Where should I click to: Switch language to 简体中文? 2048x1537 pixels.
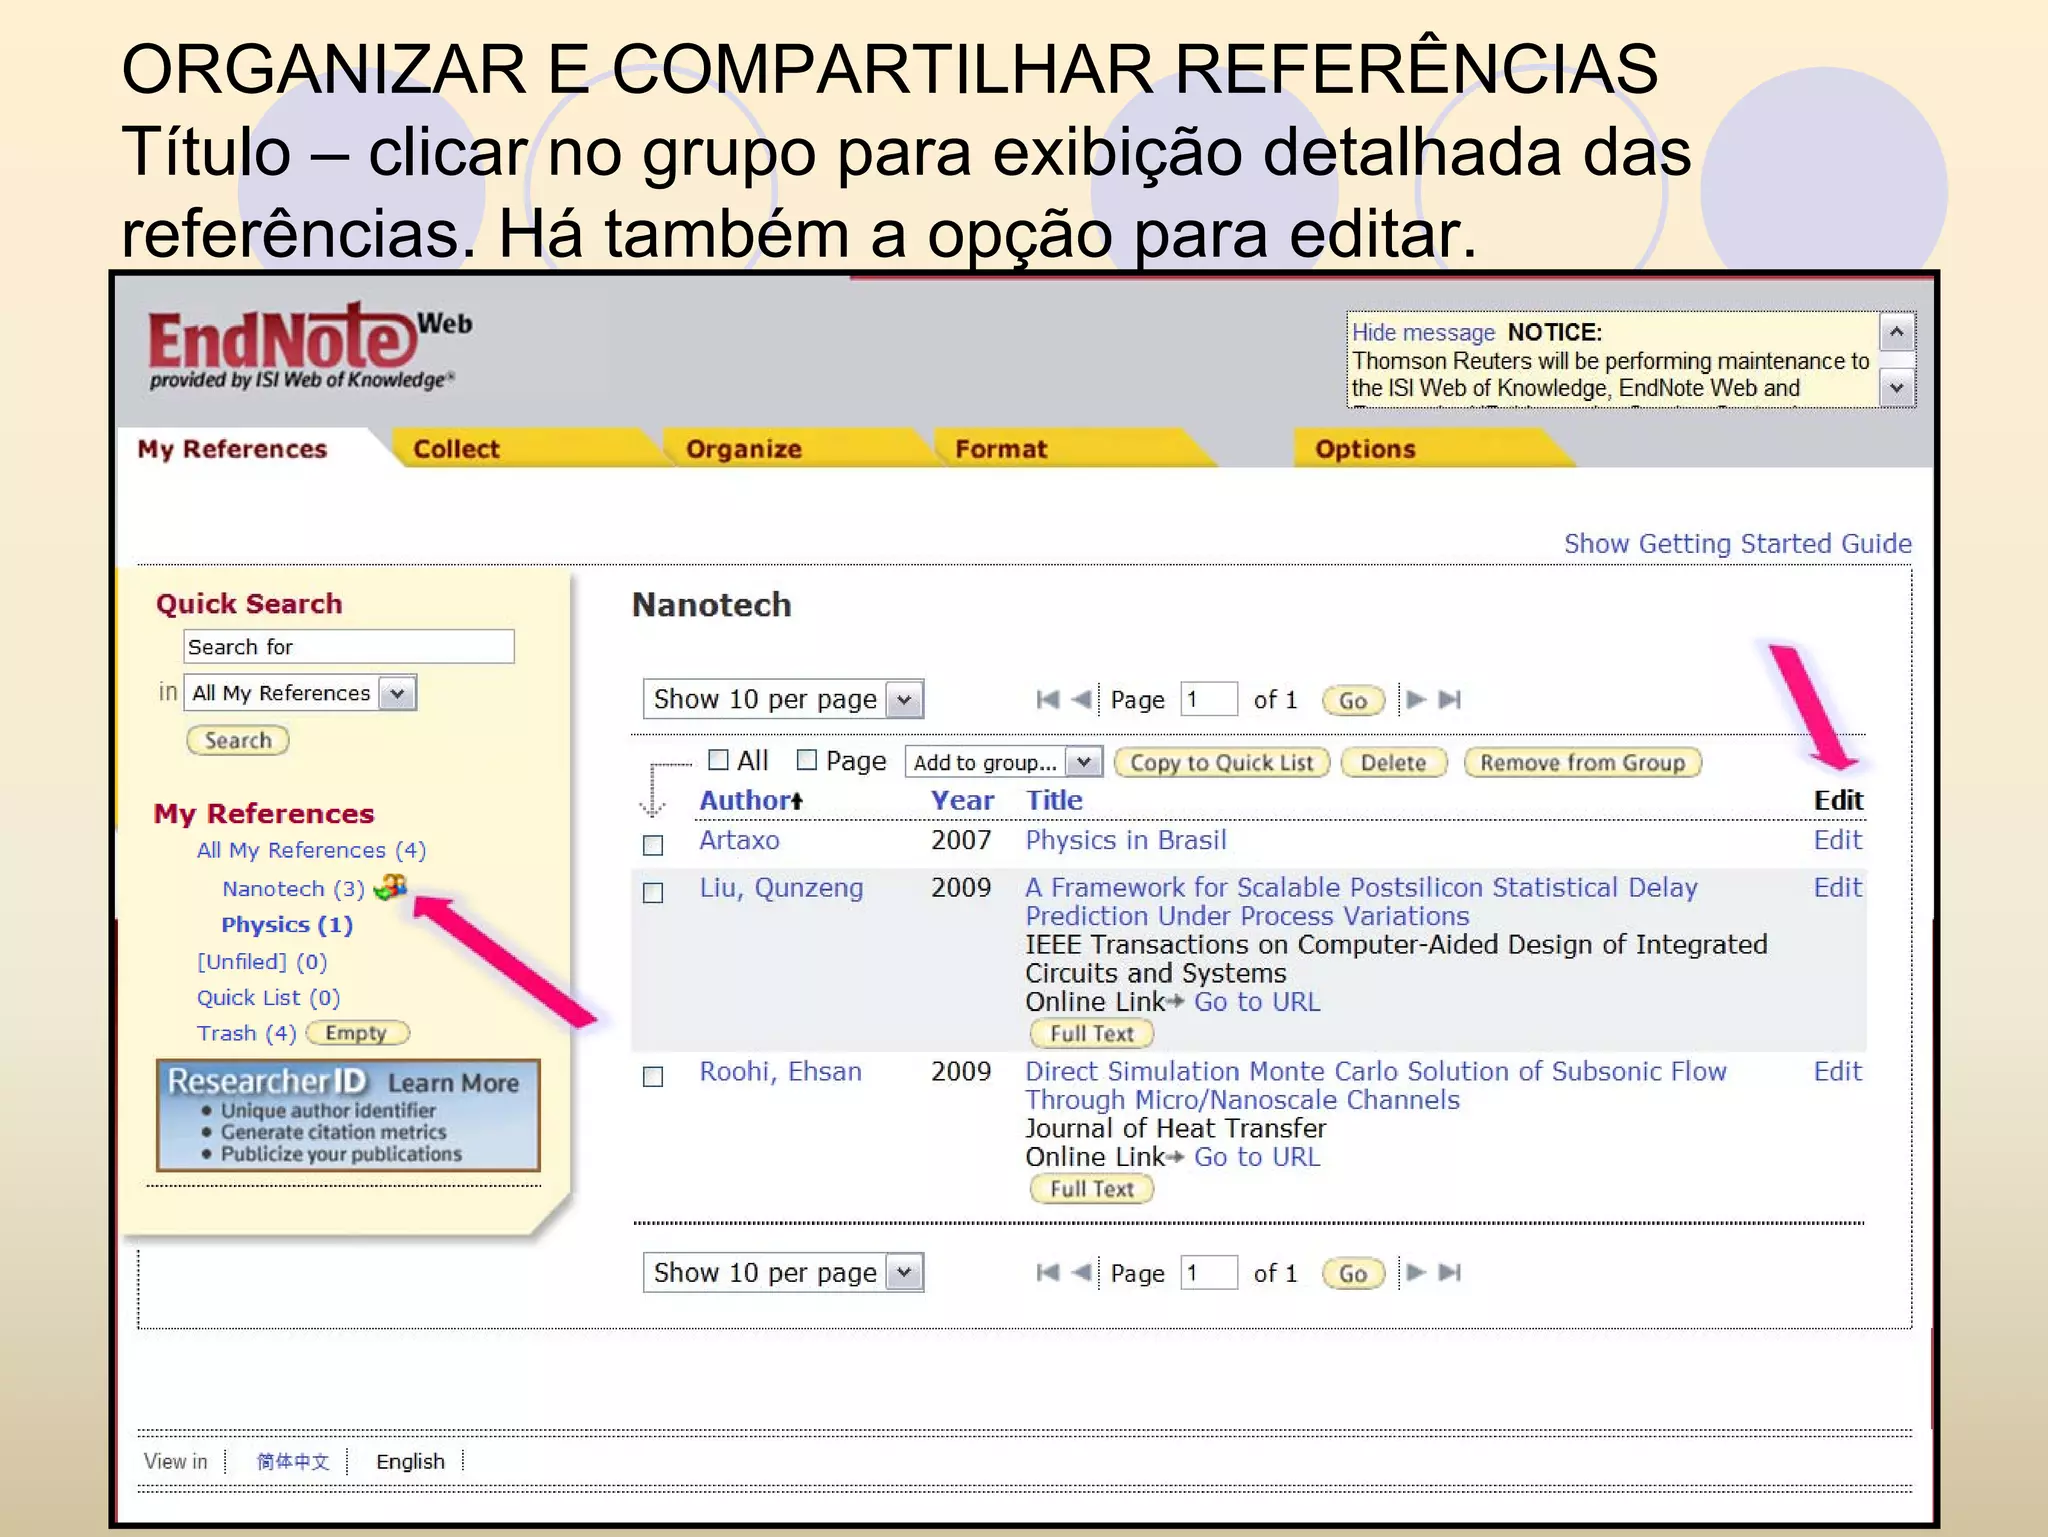(292, 1461)
